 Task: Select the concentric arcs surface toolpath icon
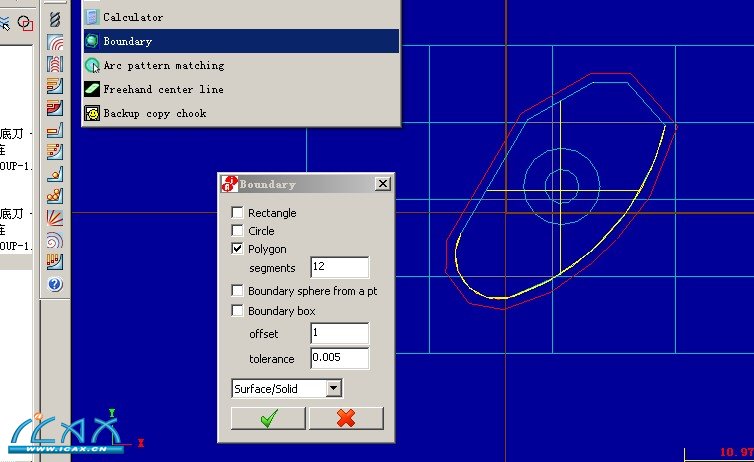[x=55, y=42]
